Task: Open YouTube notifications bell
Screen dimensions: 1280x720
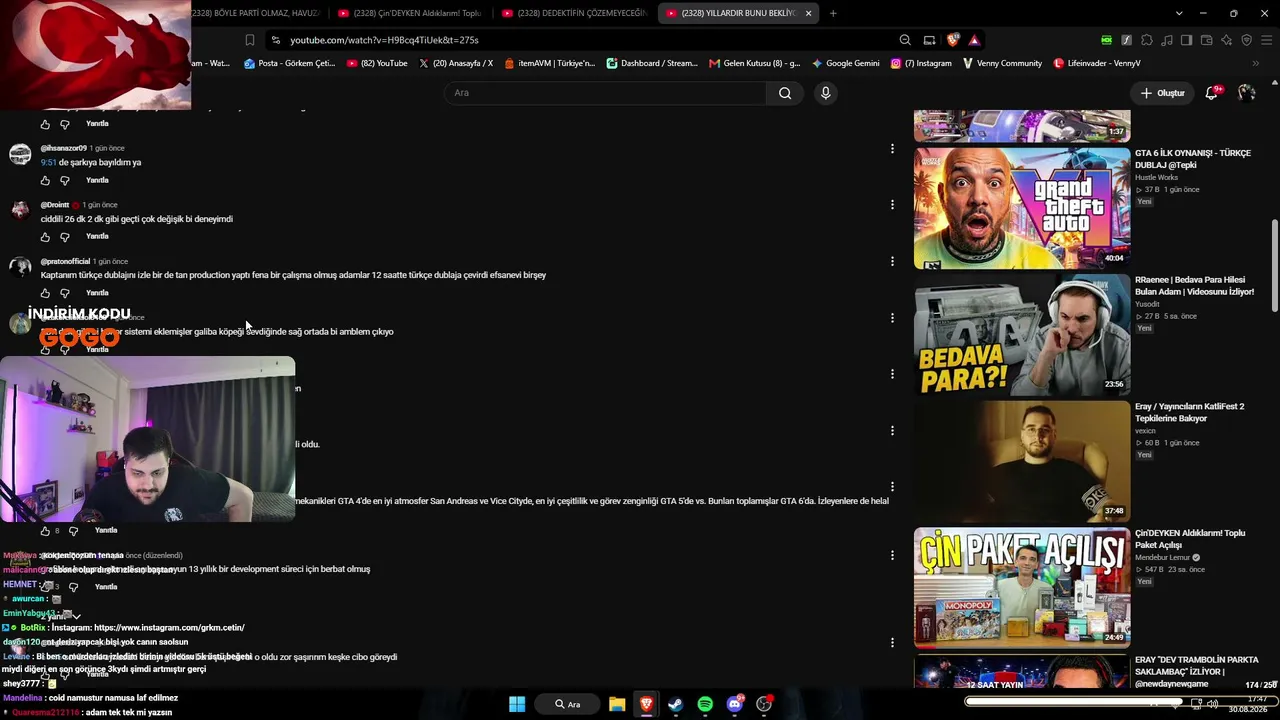Action: point(1211,93)
